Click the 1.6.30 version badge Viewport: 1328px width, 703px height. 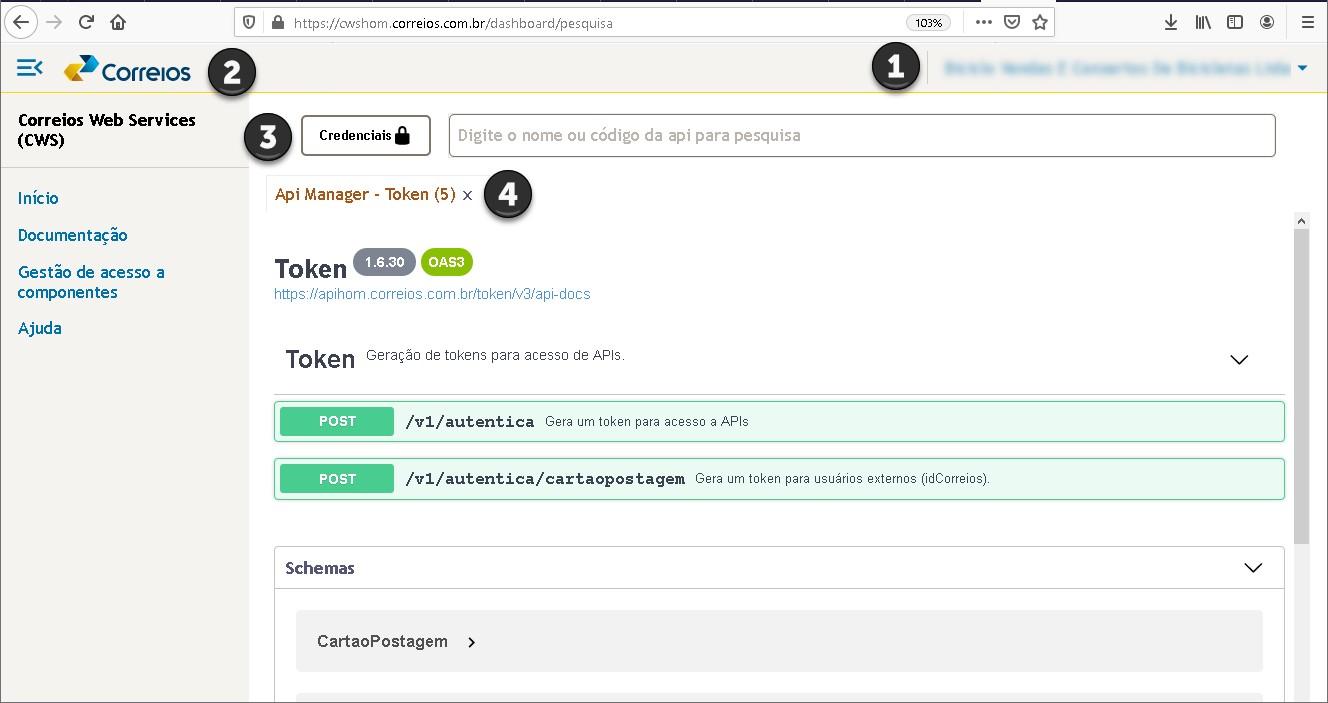click(x=384, y=262)
